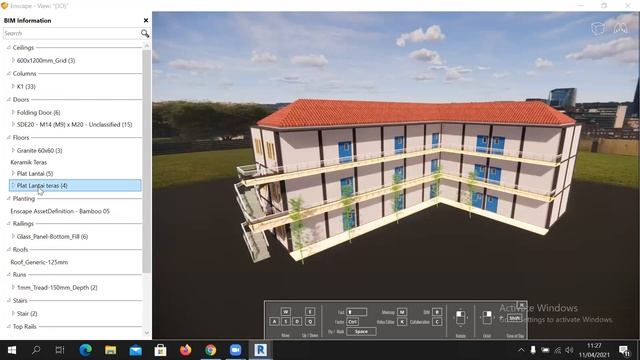Collapse the Railings category

(9, 224)
